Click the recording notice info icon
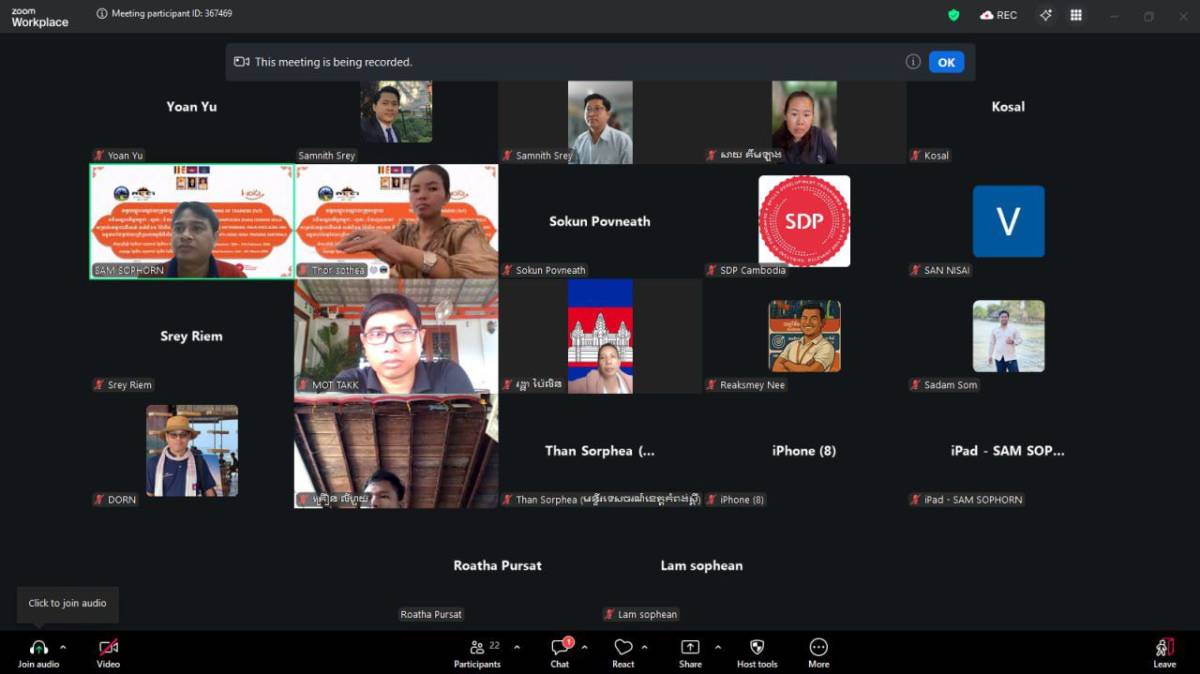Viewport: 1200px width, 674px height. click(913, 62)
